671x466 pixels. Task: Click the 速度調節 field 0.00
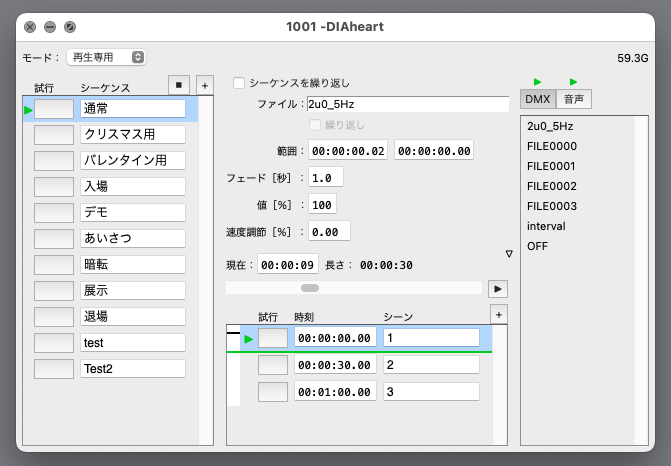pyautogui.click(x=329, y=231)
